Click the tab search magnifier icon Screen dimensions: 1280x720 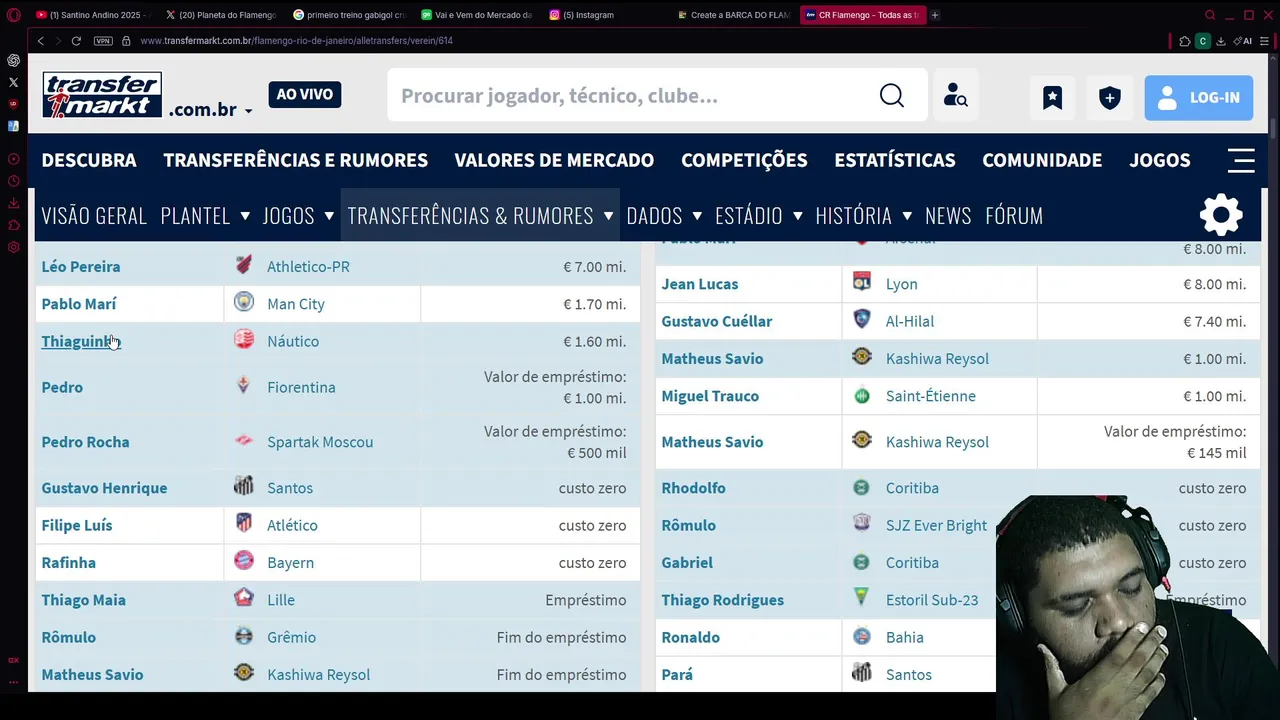1210,15
